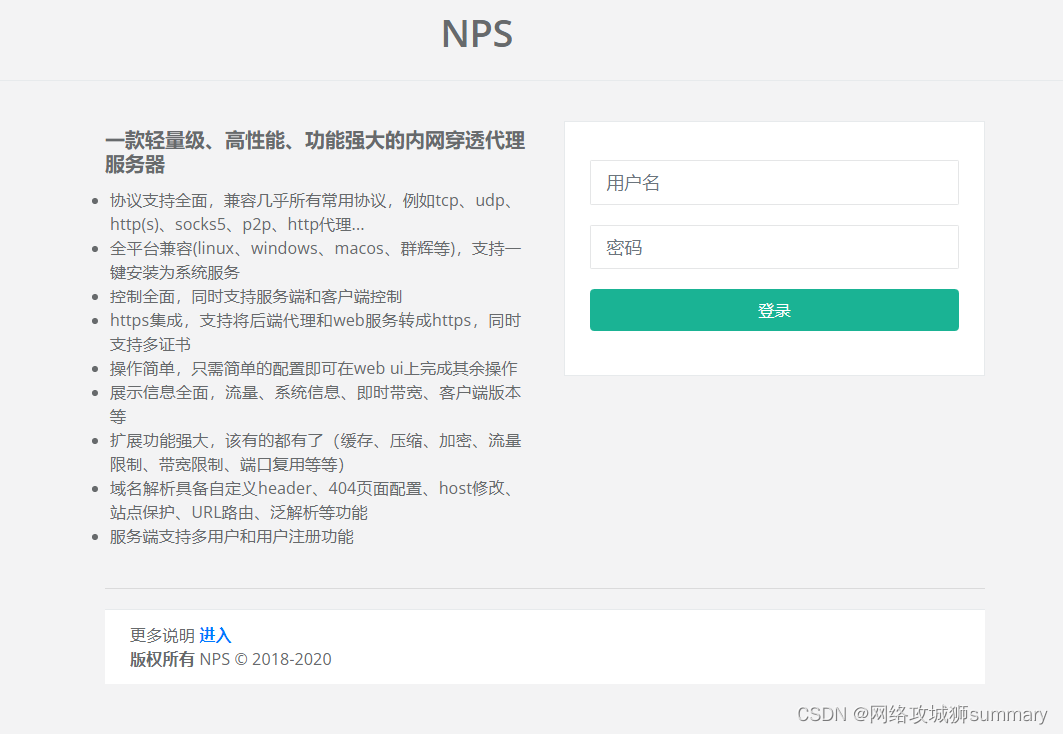Select the heading 一款轻量级、高性能 text
Viewport: 1063px width, 734px height.
pyautogui.click(x=315, y=152)
